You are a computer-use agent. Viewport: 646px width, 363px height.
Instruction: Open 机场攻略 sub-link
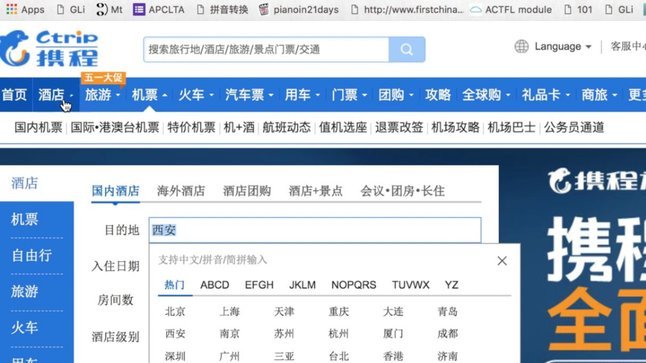[x=455, y=127]
